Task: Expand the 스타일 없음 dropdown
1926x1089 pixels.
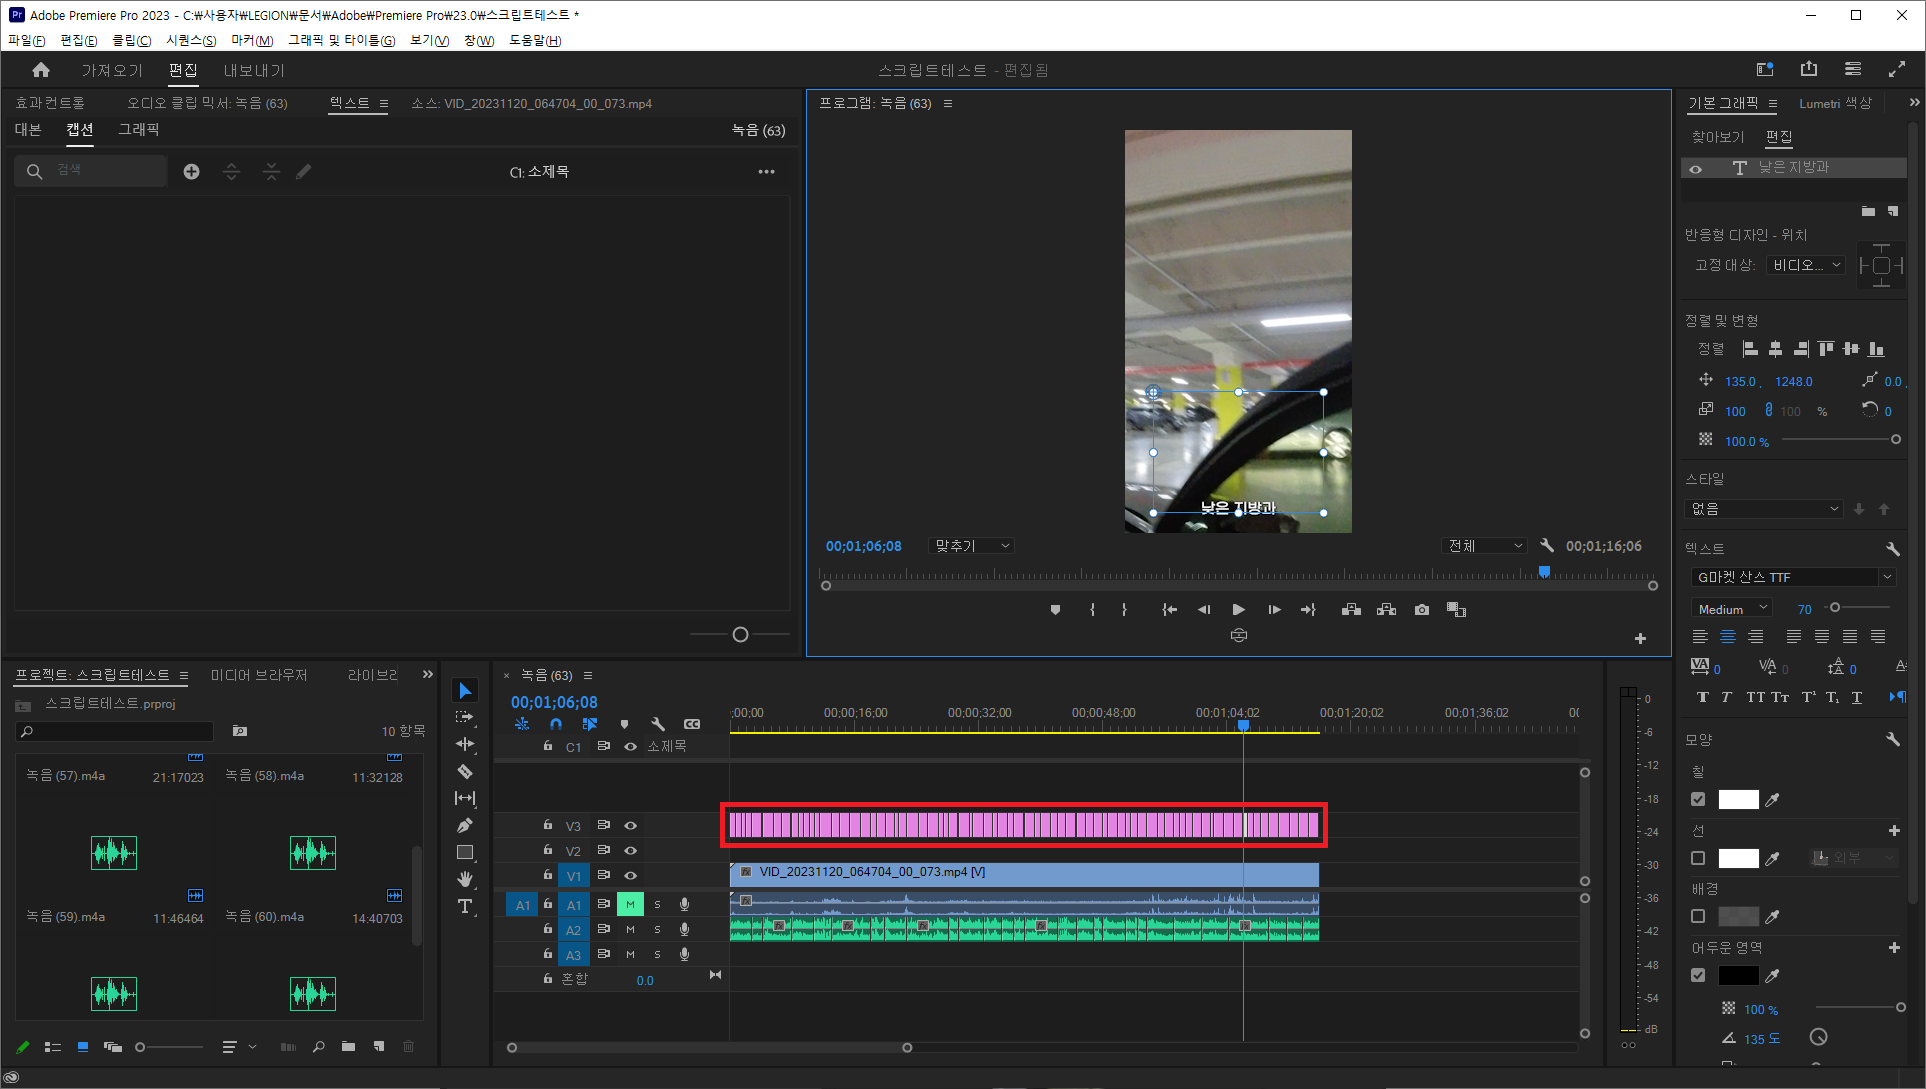Action: [1764, 509]
